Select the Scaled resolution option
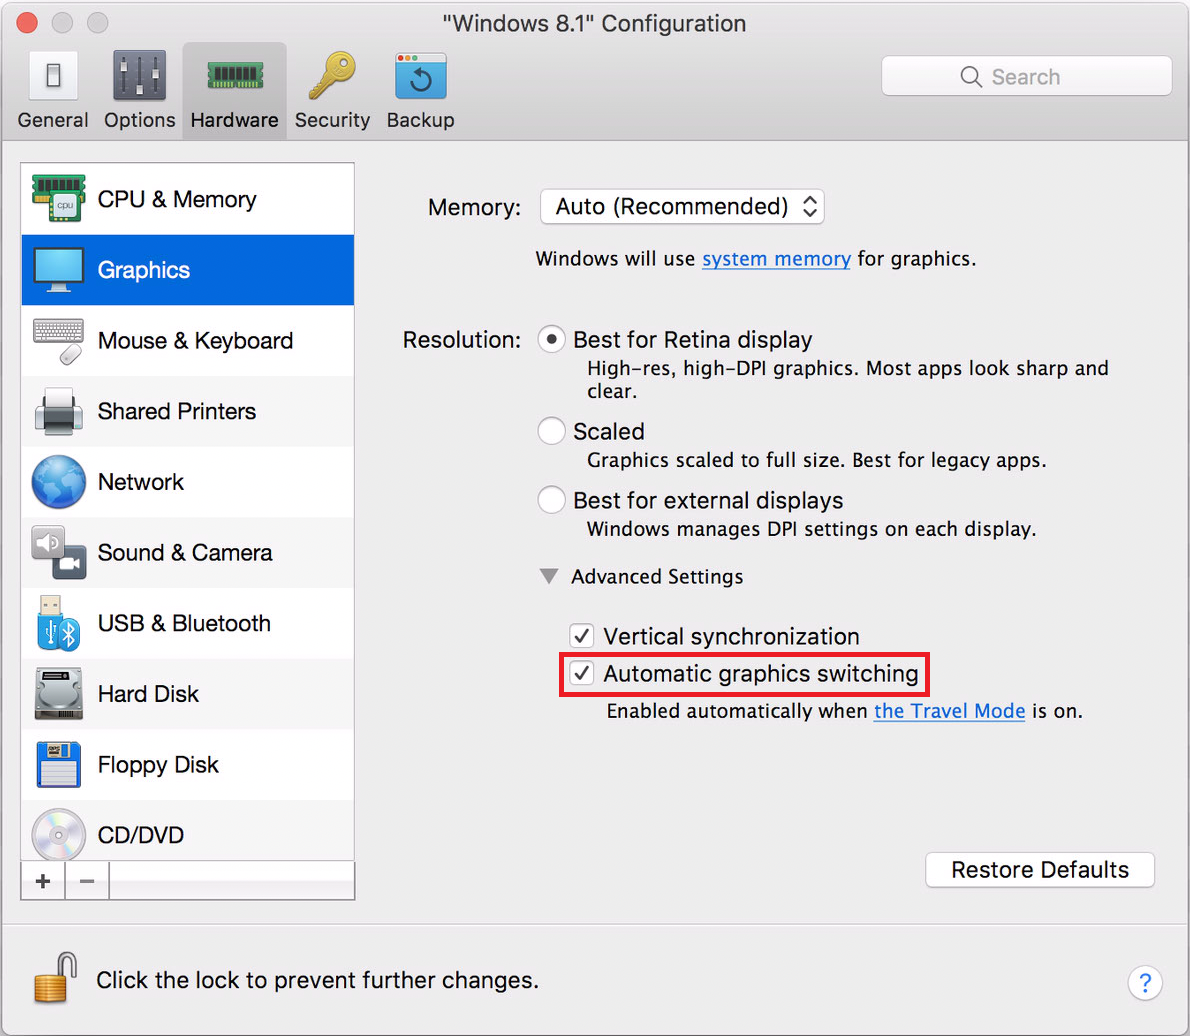The width and height of the screenshot is (1190, 1036). click(x=551, y=431)
